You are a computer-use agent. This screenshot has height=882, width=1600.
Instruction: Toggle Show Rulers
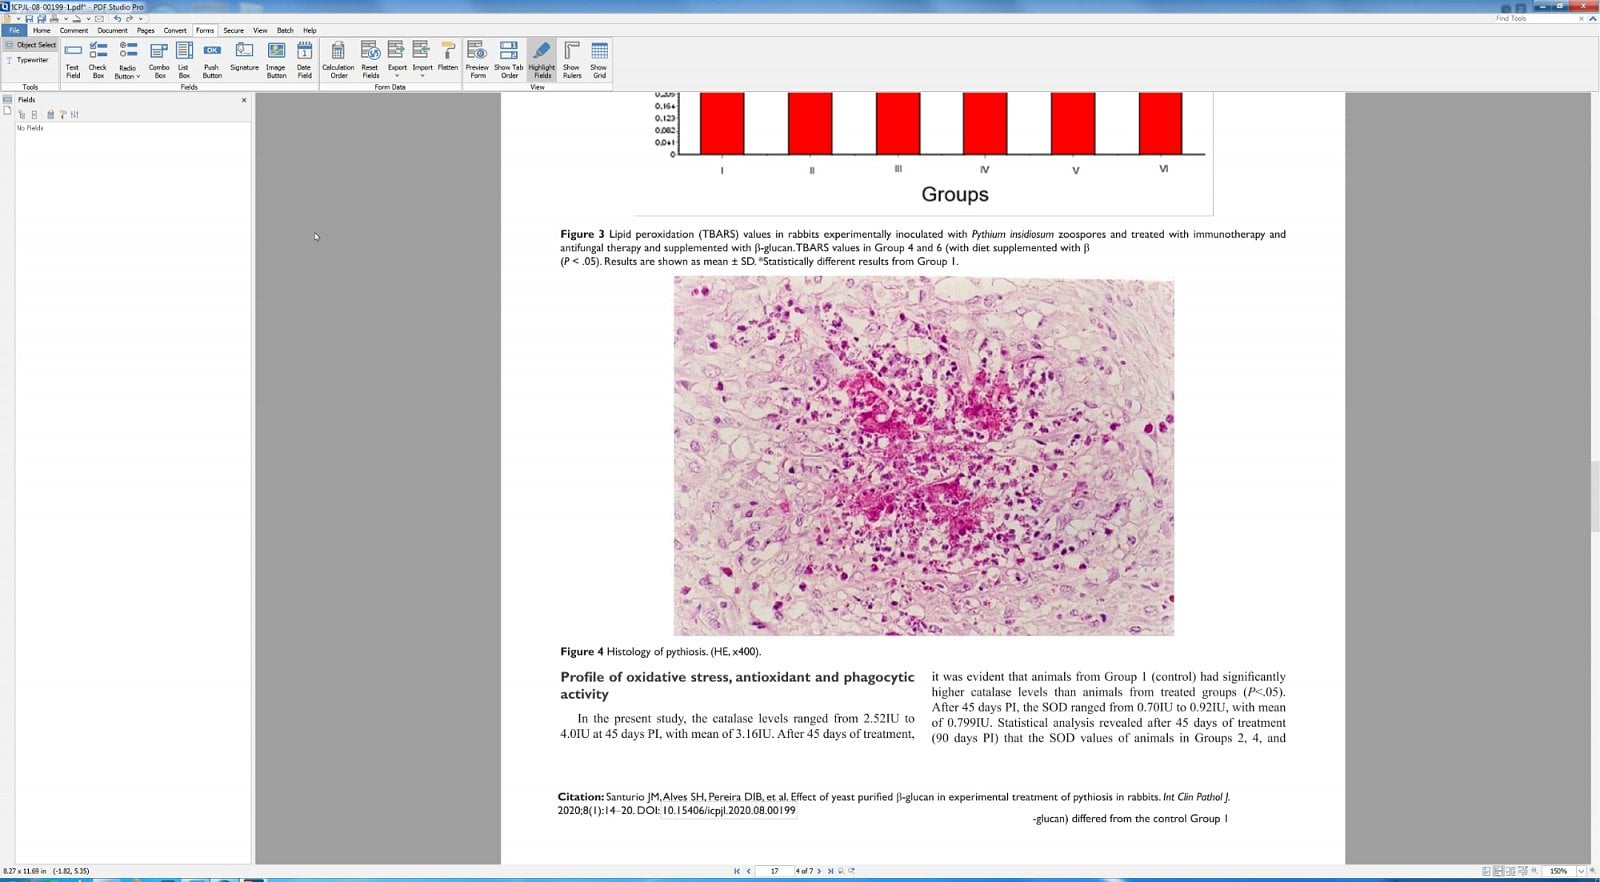coord(572,60)
